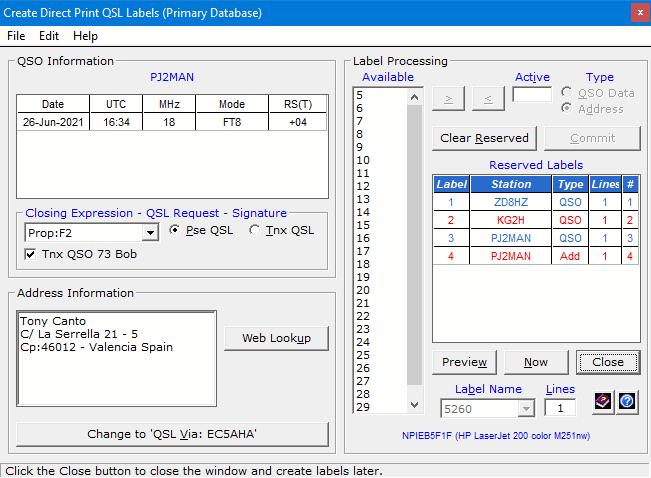Click the HP LaserJet printer name text

[x=496, y=436]
